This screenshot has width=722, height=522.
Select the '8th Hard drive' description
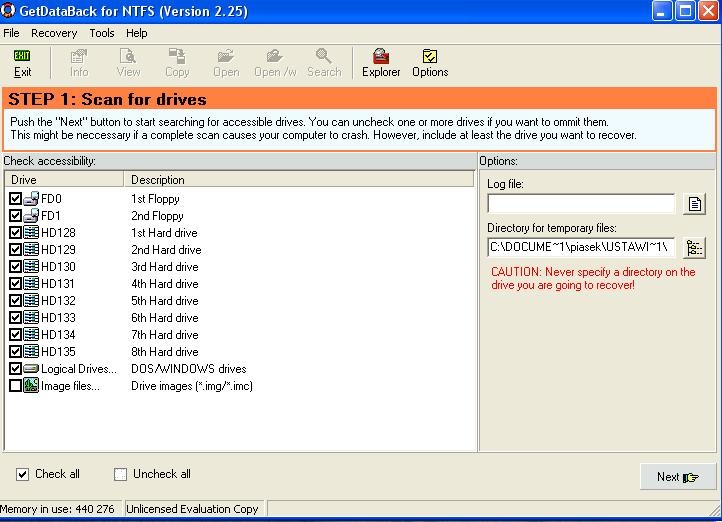tap(165, 352)
